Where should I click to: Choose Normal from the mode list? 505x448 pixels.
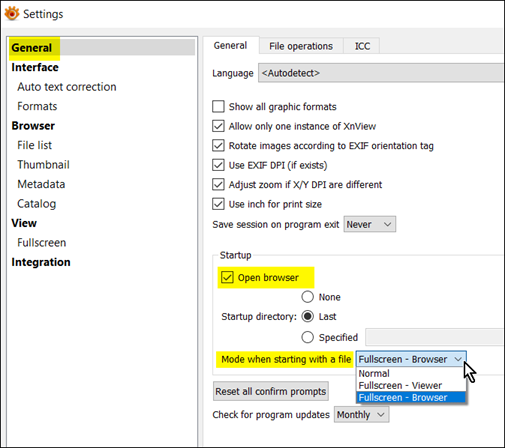coord(411,374)
